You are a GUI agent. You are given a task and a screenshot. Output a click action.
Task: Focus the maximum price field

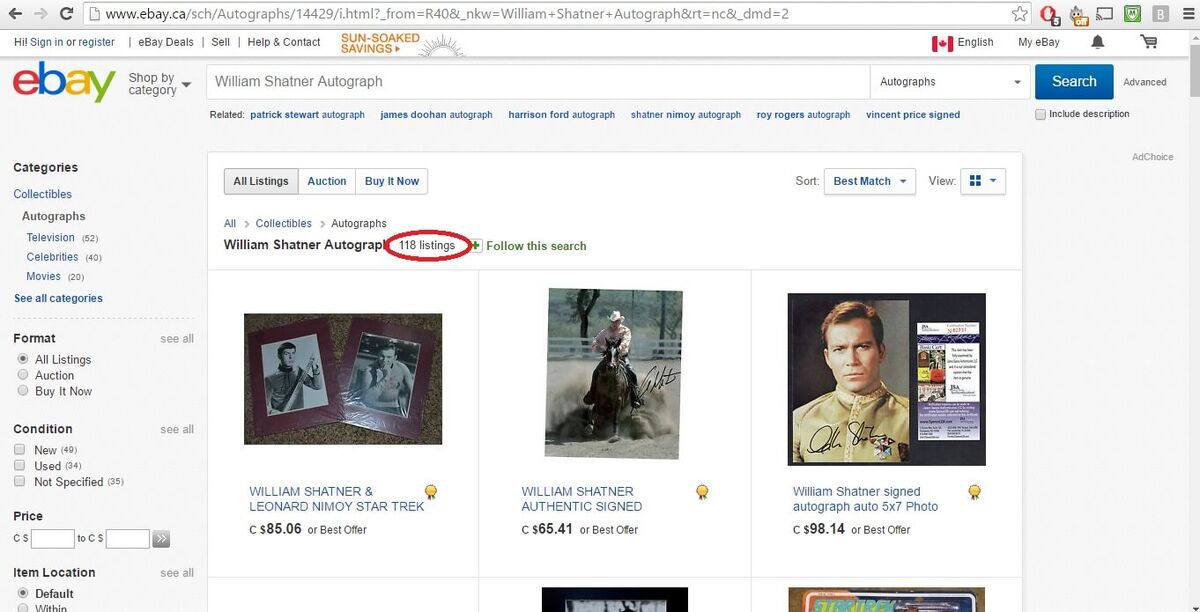128,539
